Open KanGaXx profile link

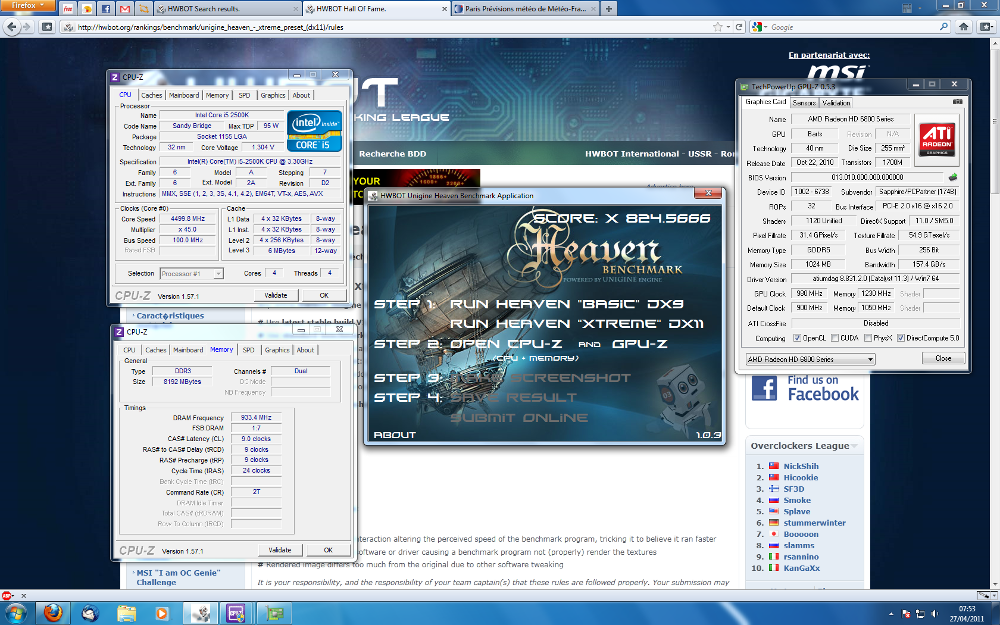[802, 568]
